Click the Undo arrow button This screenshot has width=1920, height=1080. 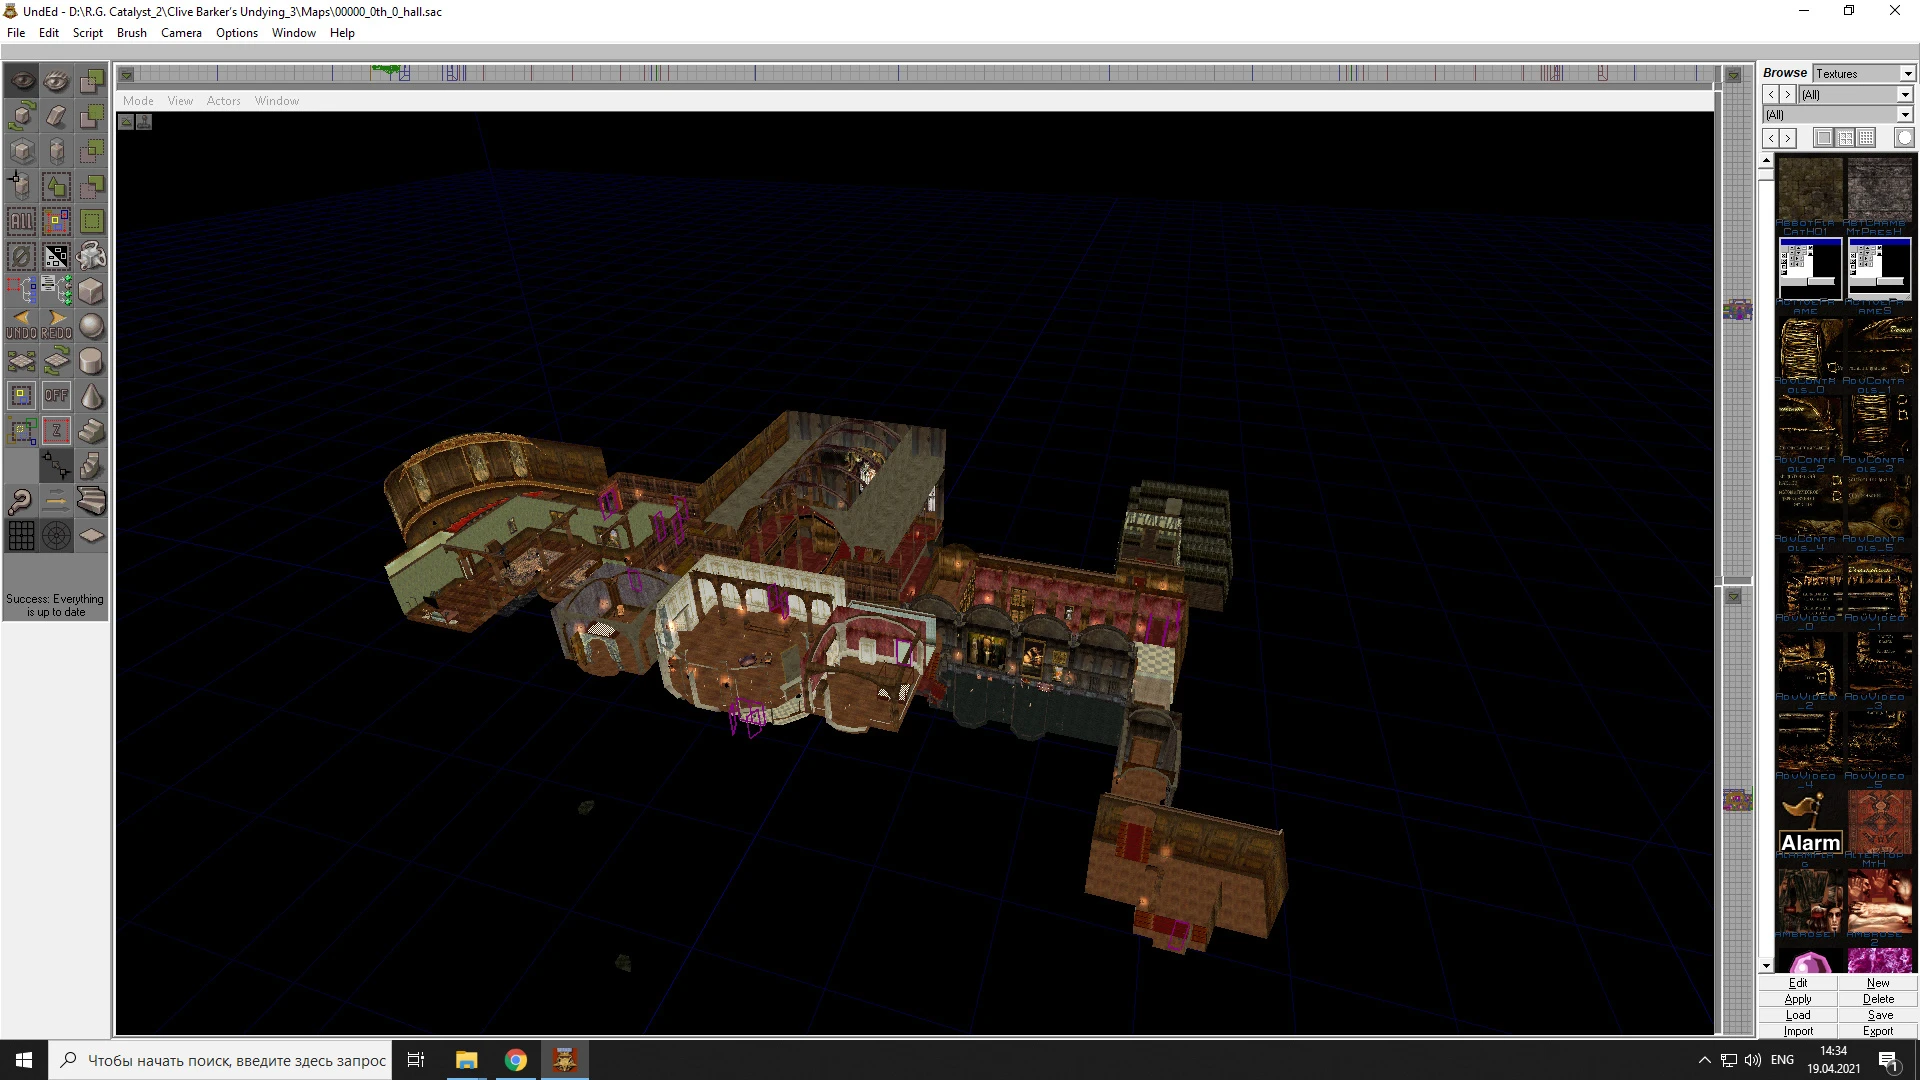(x=21, y=325)
